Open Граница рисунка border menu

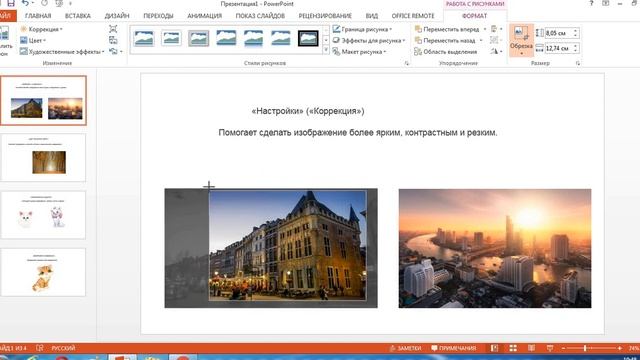(362, 29)
